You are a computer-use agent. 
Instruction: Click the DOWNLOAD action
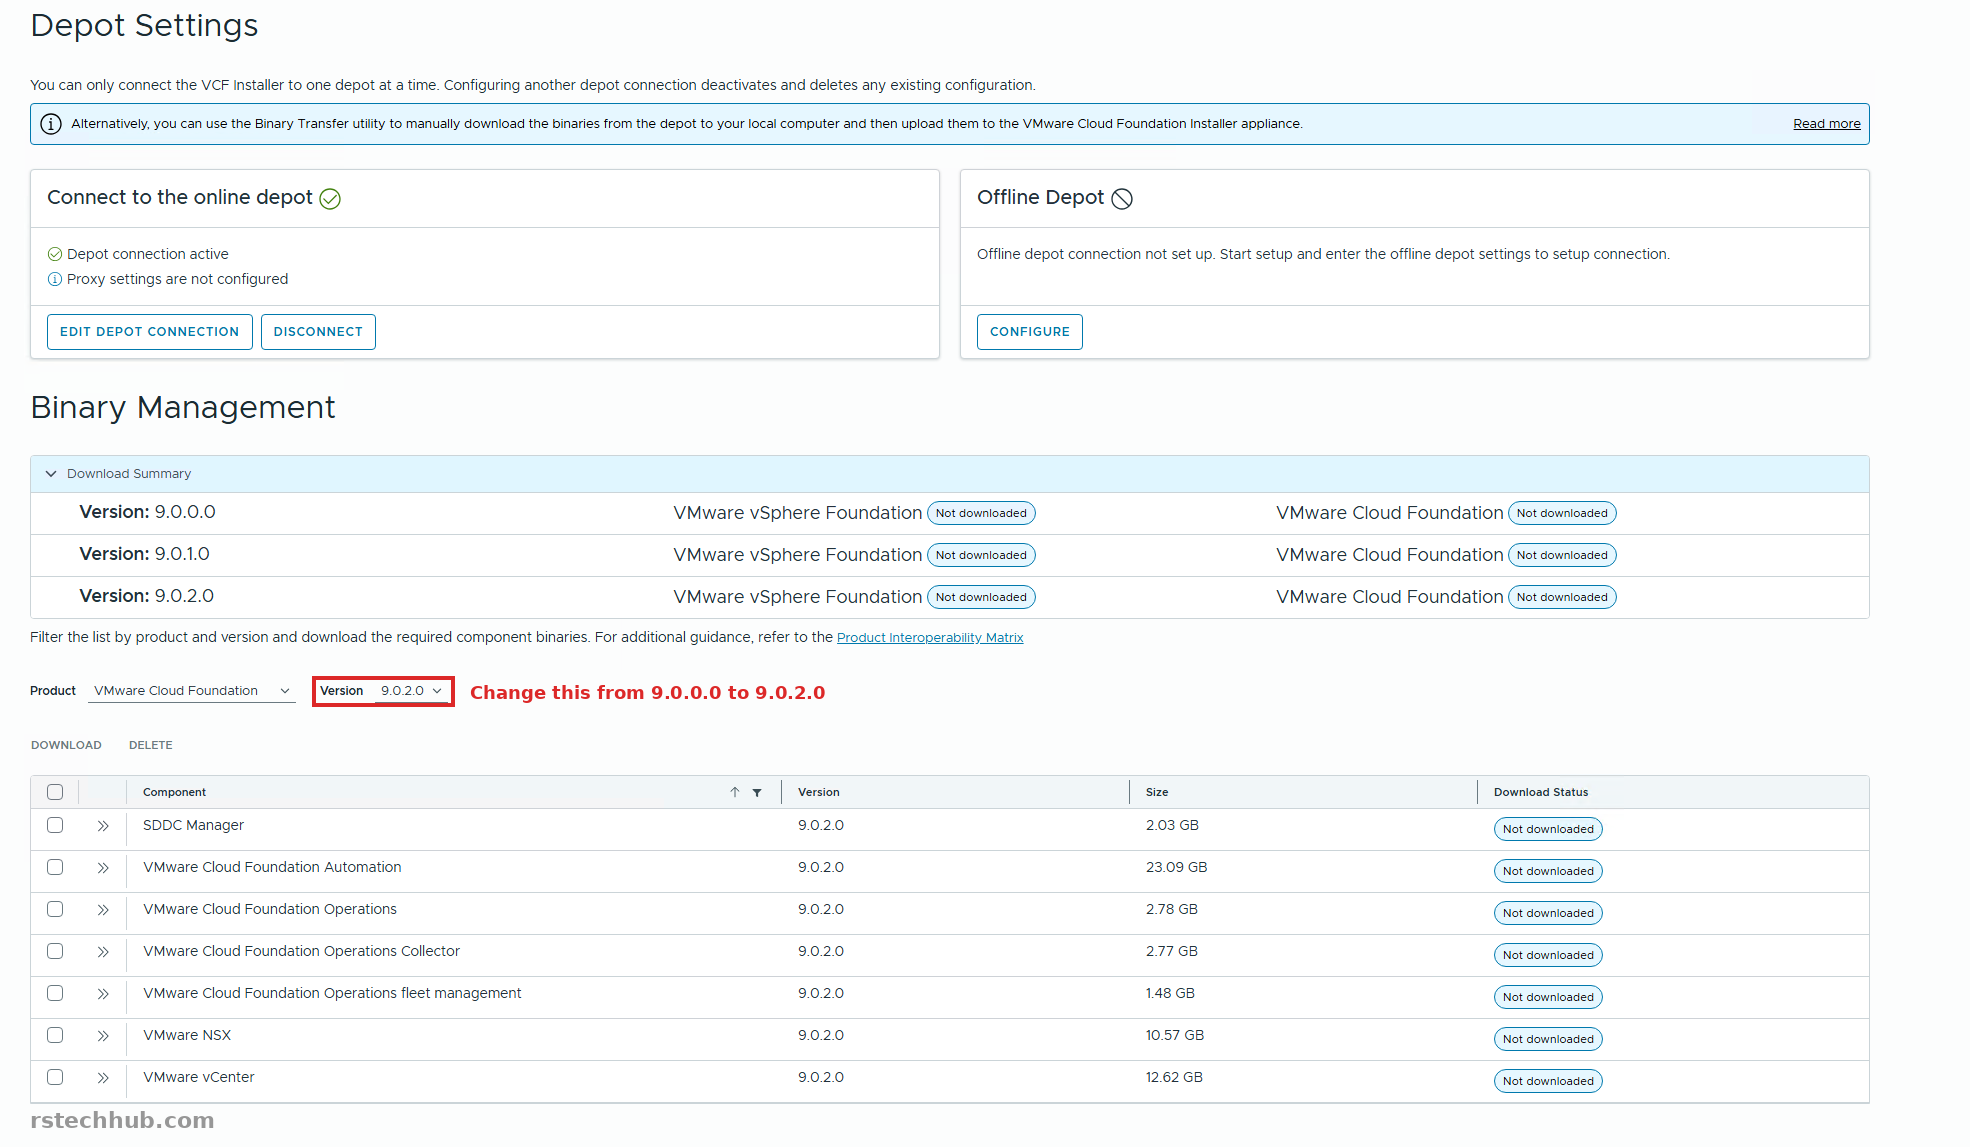[x=66, y=745]
